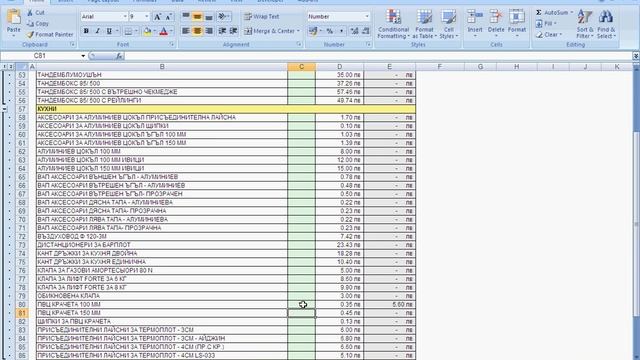Toggle italic formatting
640x360 pixels.
point(98,31)
